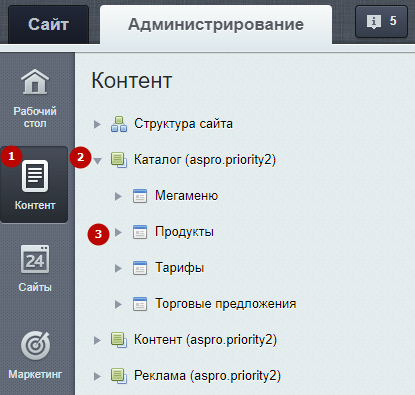Open the Маркетинг target icon
Image resolution: width=415 pixels, height=395 pixels.
(x=36, y=346)
